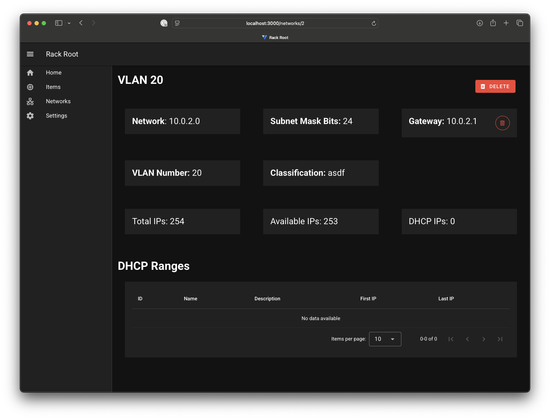The height and width of the screenshot is (419, 550).
Task: Sort by the Name column header
Action: (190, 299)
